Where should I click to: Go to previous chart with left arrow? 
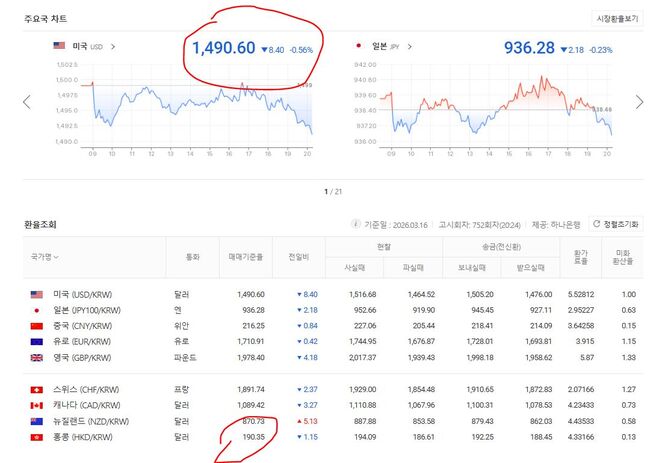[27, 102]
